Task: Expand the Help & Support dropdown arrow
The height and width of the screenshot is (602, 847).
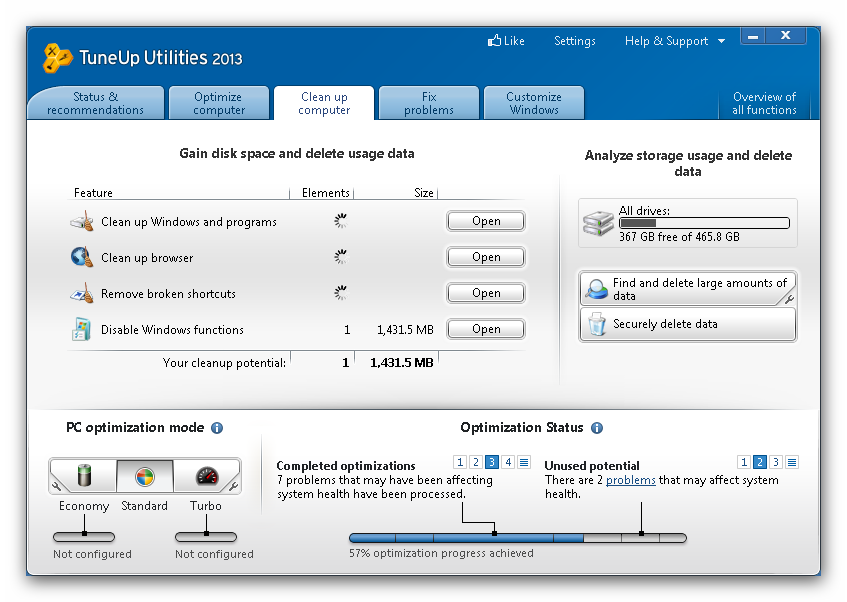Action: (721, 41)
